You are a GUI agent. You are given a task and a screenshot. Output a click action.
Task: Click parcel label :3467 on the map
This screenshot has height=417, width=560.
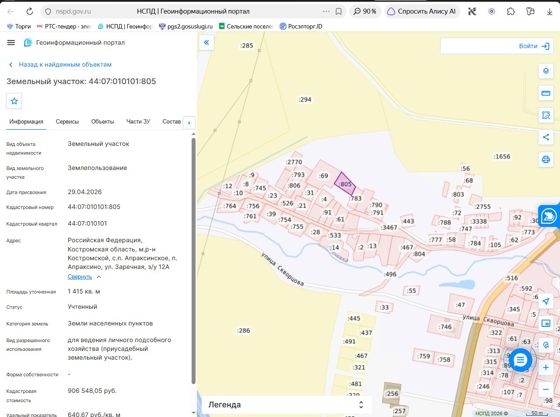[389, 227]
